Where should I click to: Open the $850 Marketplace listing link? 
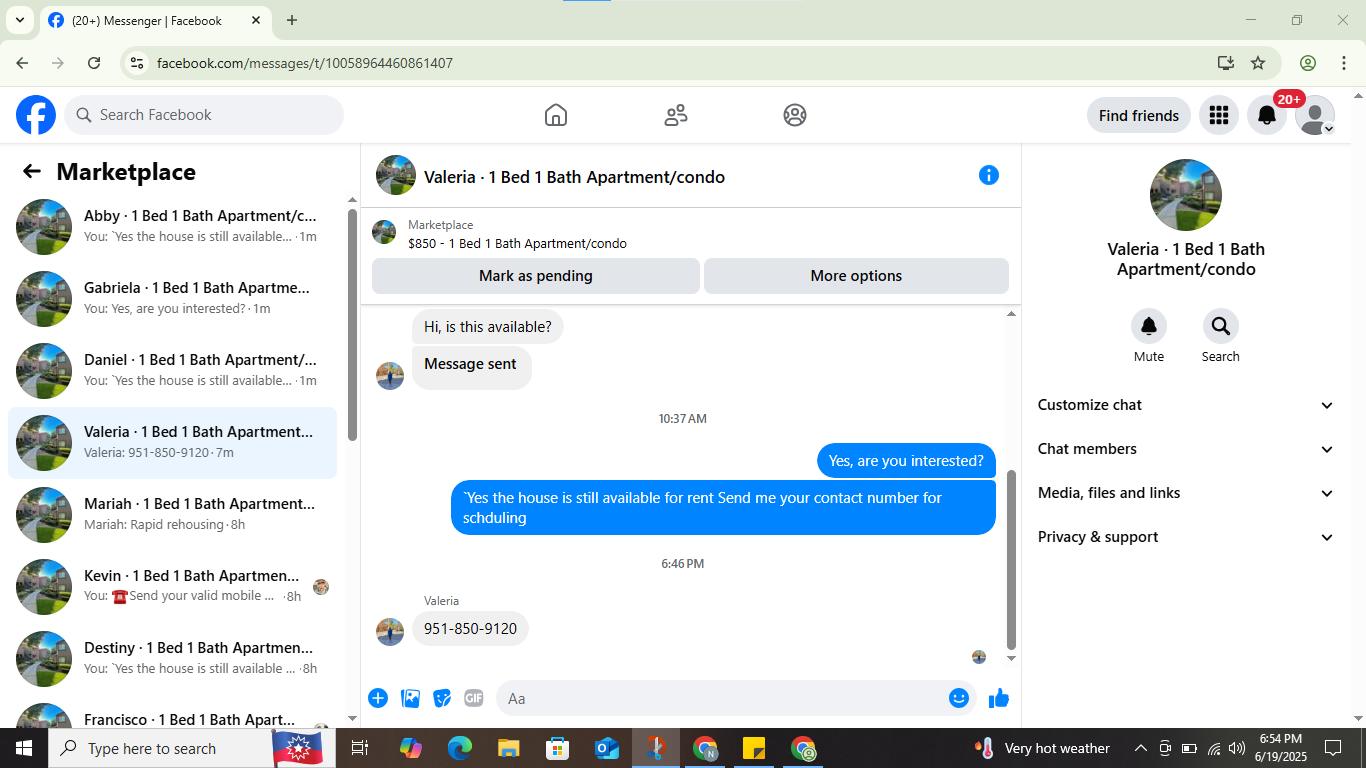click(x=518, y=243)
